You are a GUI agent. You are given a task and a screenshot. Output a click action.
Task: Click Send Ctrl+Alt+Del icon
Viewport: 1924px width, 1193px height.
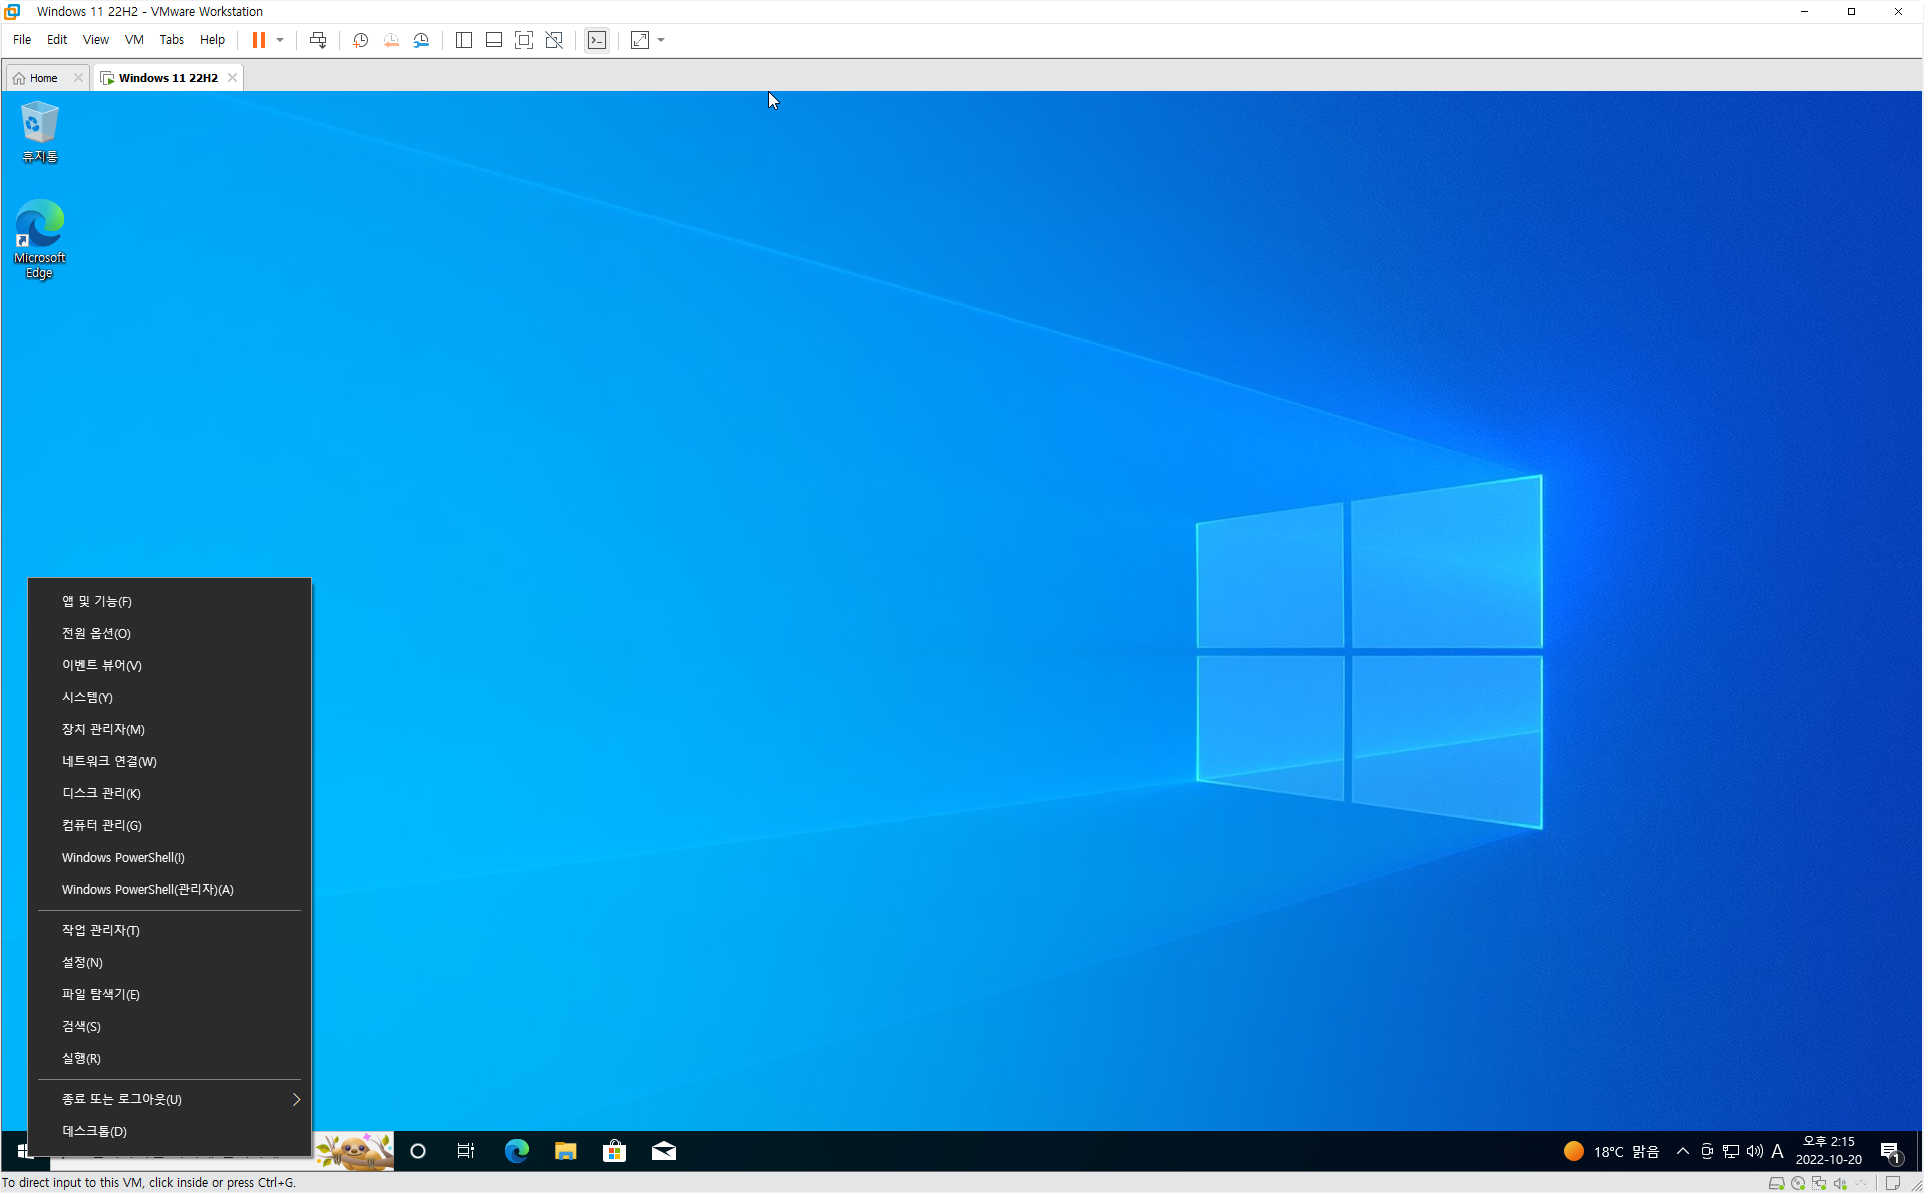coord(318,40)
